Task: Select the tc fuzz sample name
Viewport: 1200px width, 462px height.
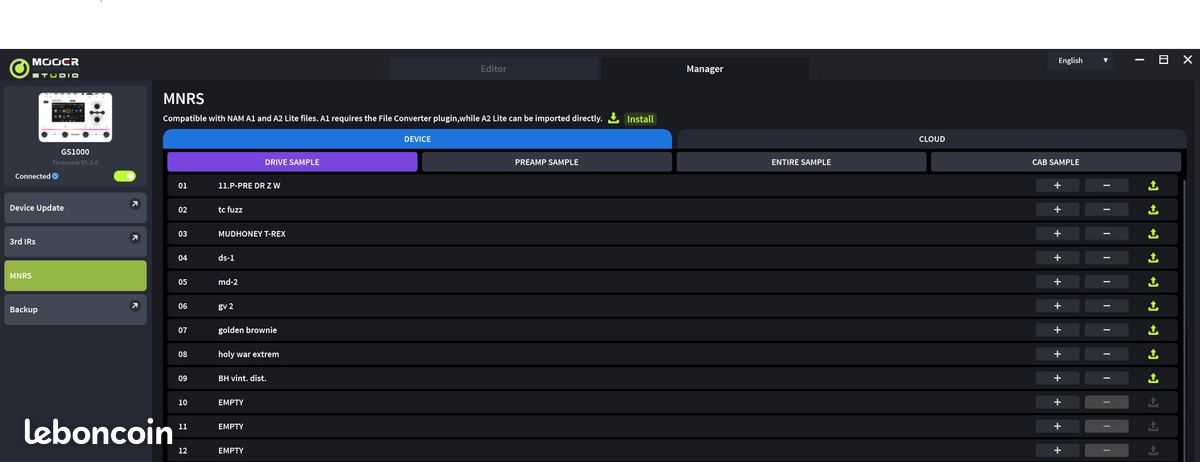Action: 230,209
